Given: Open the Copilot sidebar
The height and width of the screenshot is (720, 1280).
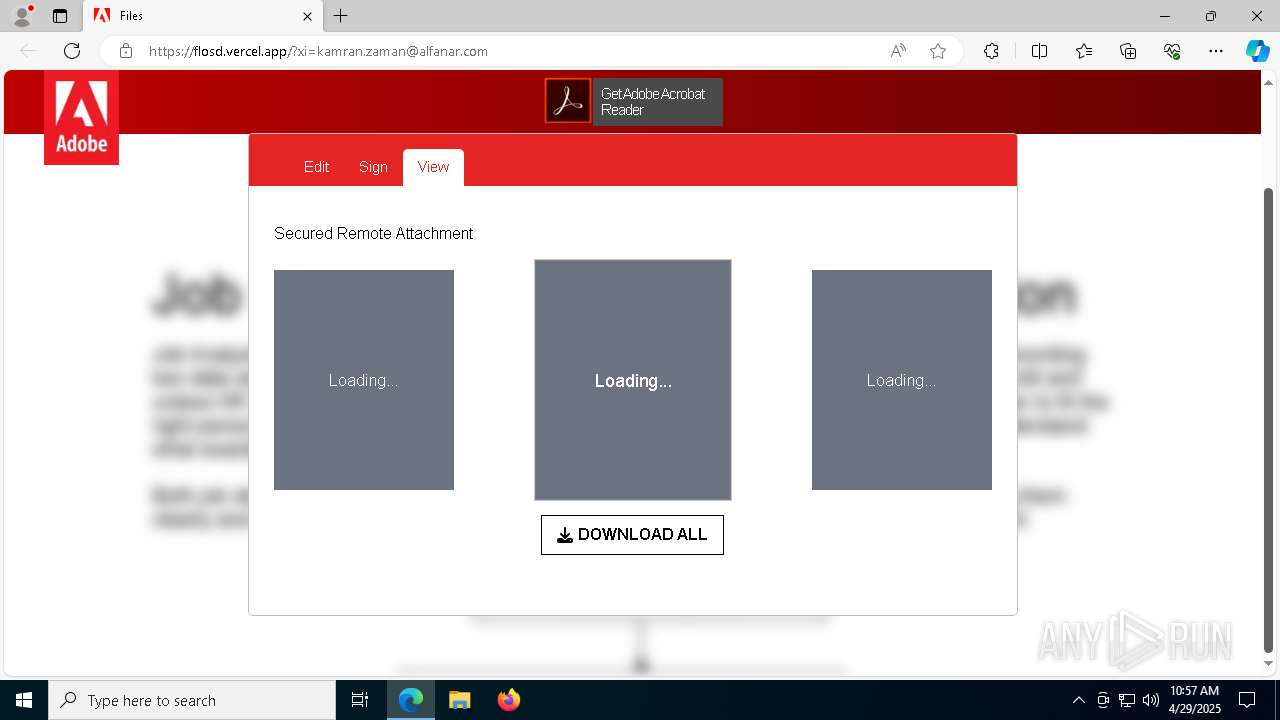Looking at the screenshot, I should [1257, 51].
